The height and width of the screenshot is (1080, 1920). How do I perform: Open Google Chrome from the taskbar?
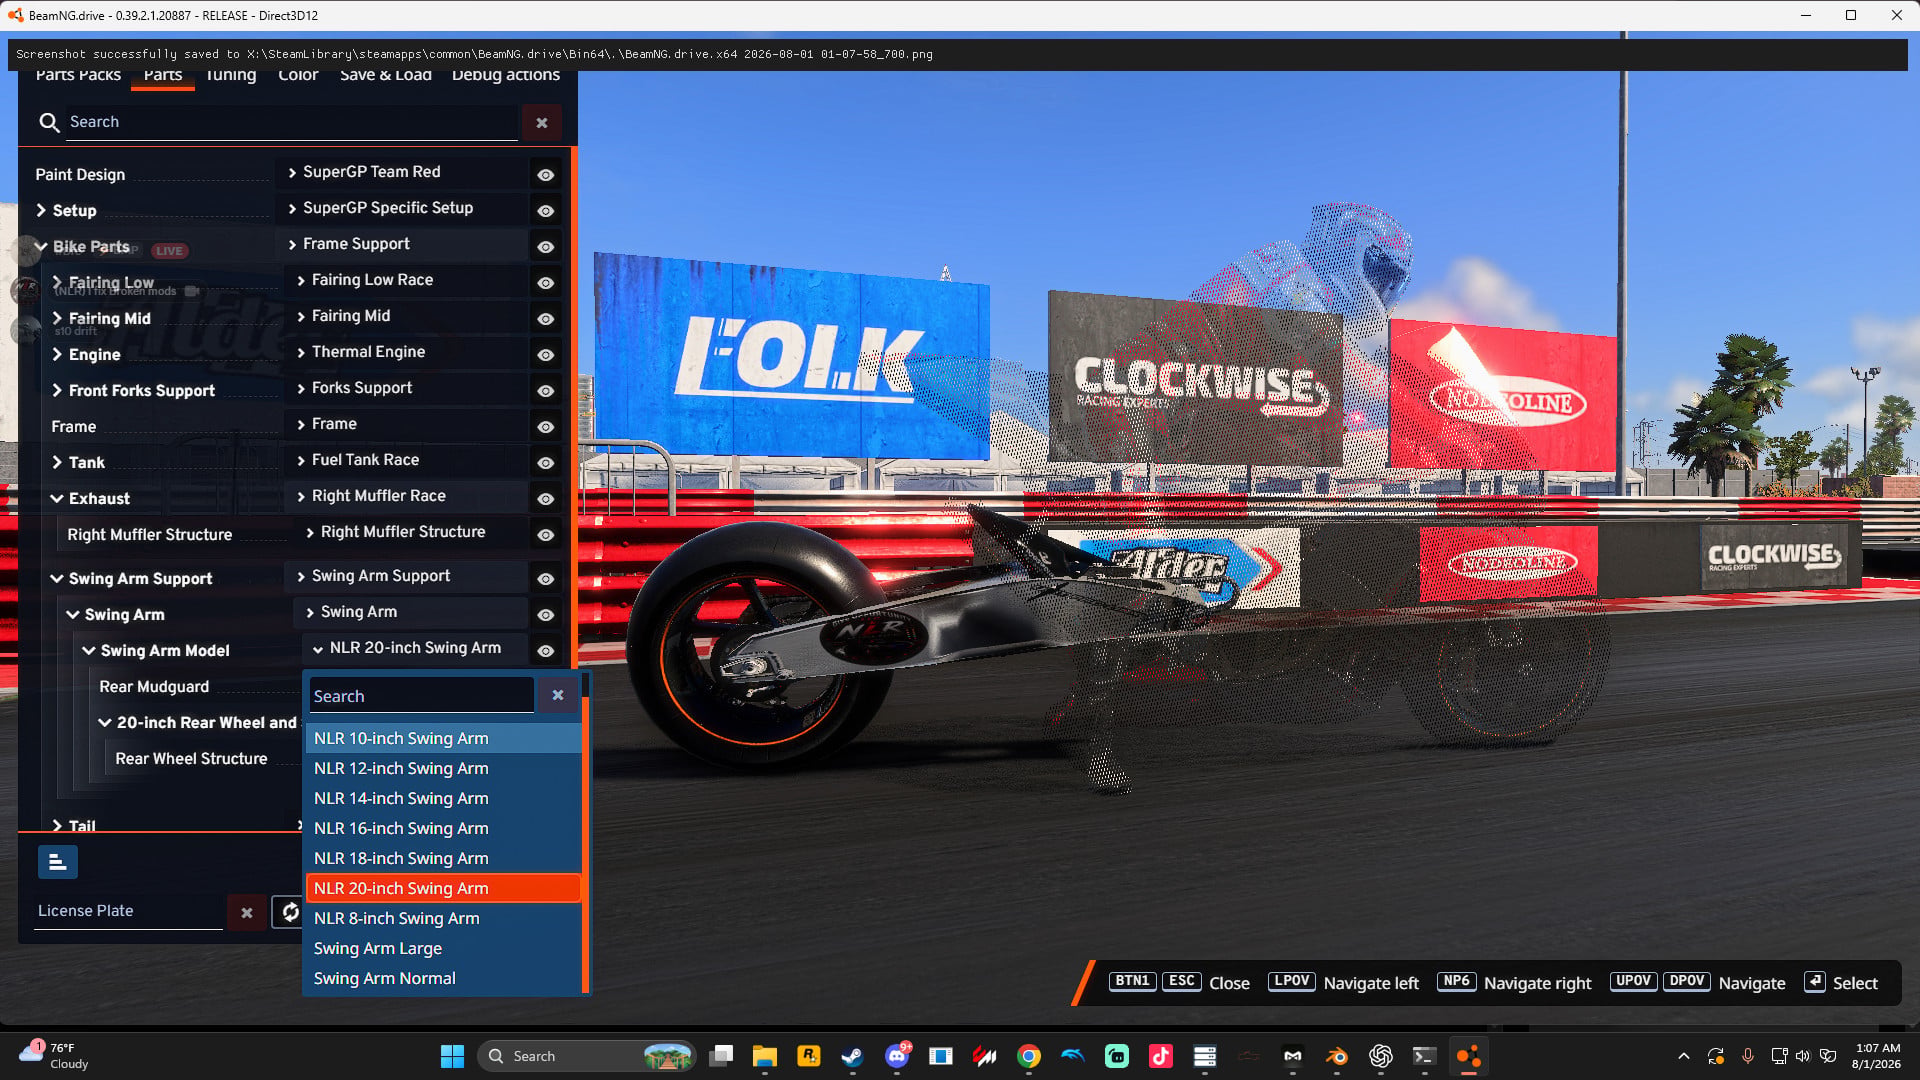click(x=1029, y=1056)
